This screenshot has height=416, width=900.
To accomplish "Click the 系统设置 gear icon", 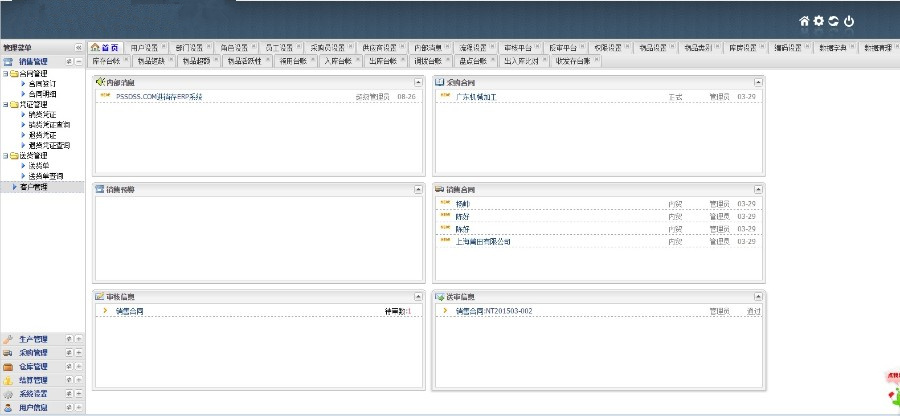I will (8, 394).
